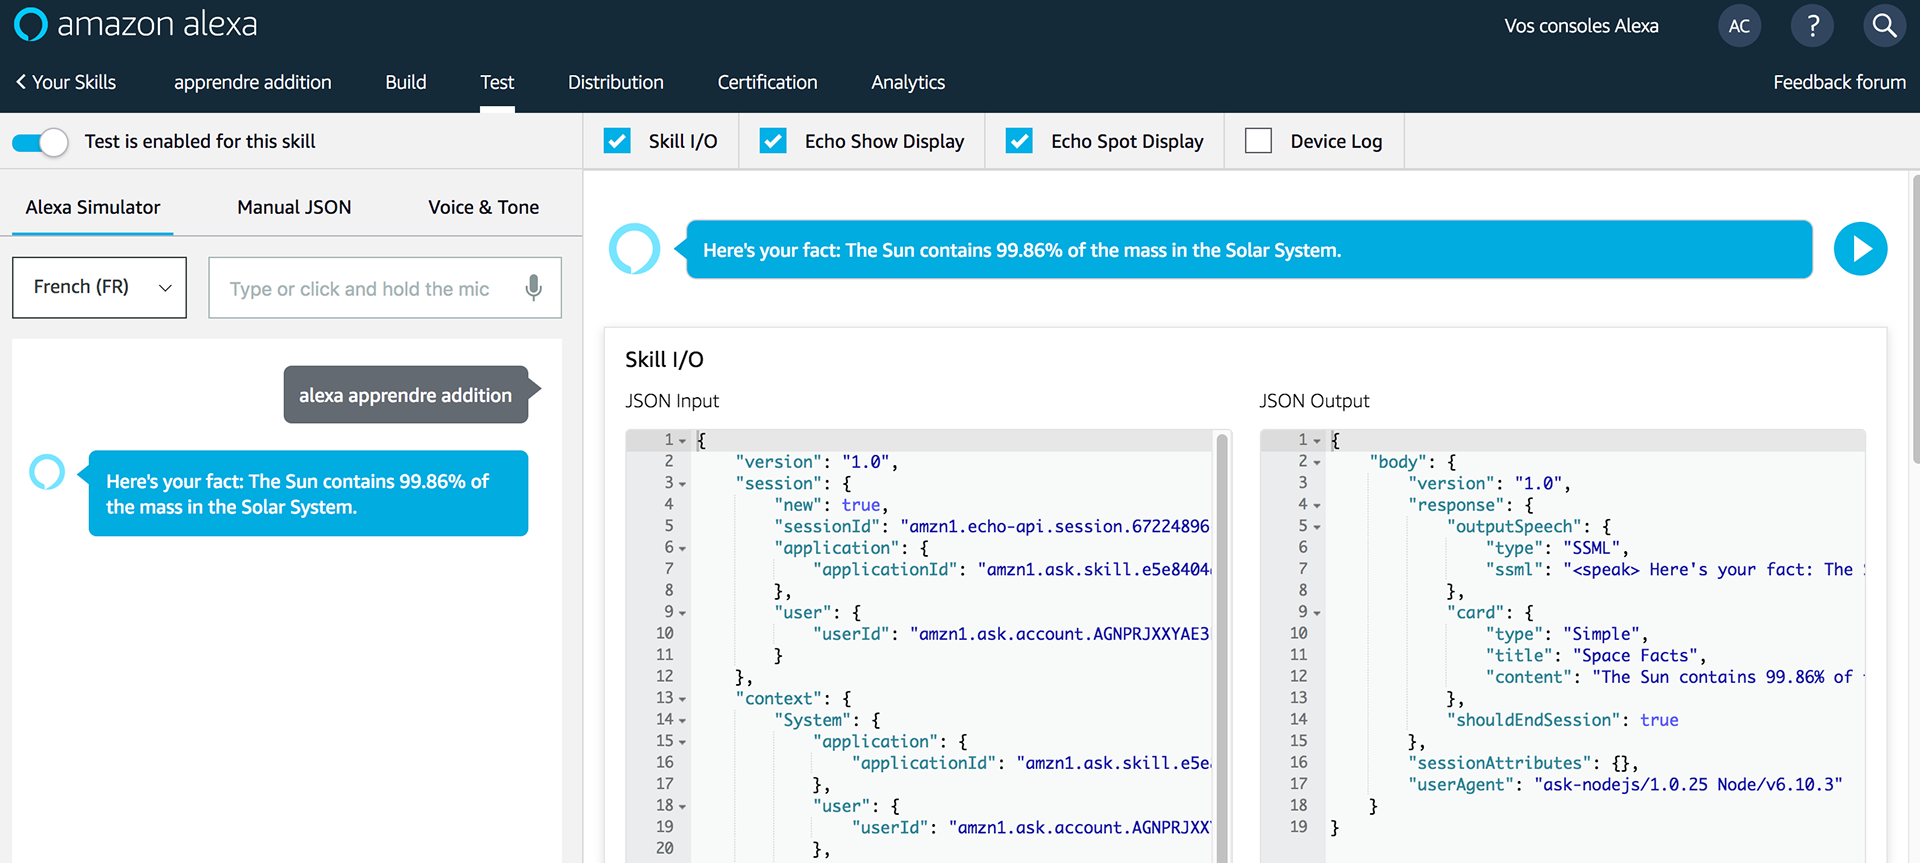This screenshot has height=863, width=1920.
Task: Select the Test tab
Action: click(497, 82)
